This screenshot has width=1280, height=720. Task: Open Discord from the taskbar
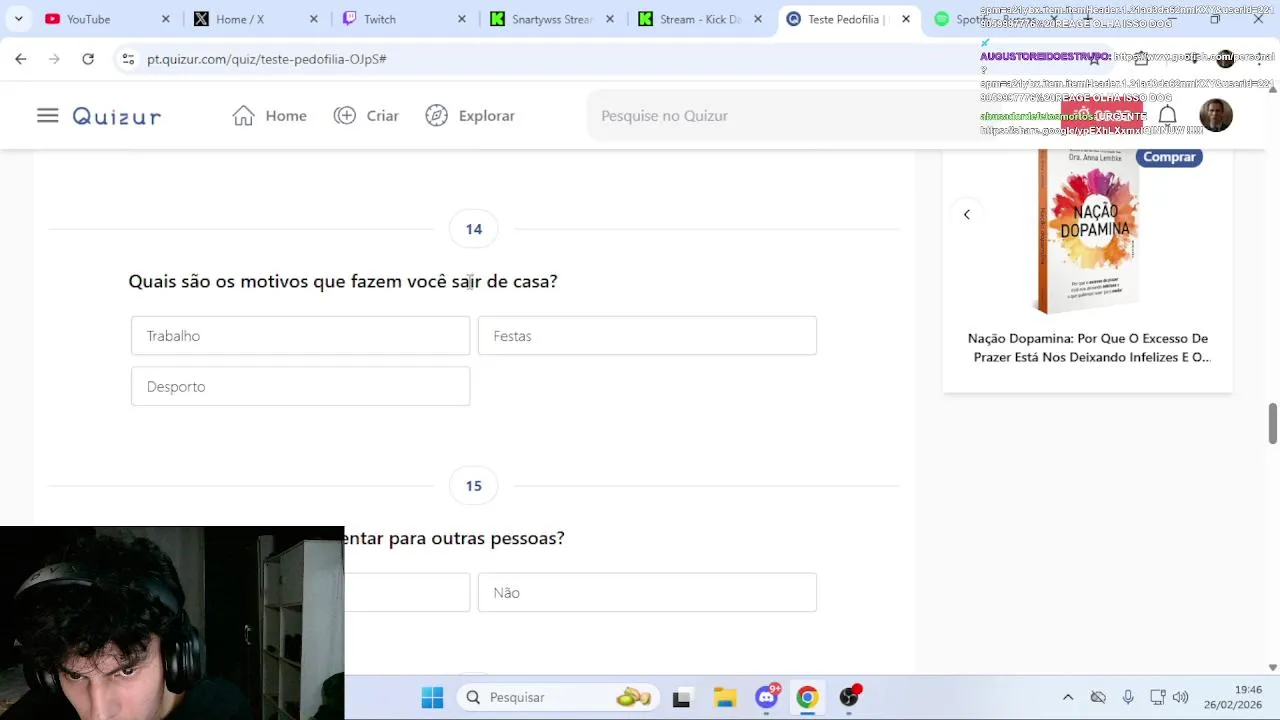(767, 697)
